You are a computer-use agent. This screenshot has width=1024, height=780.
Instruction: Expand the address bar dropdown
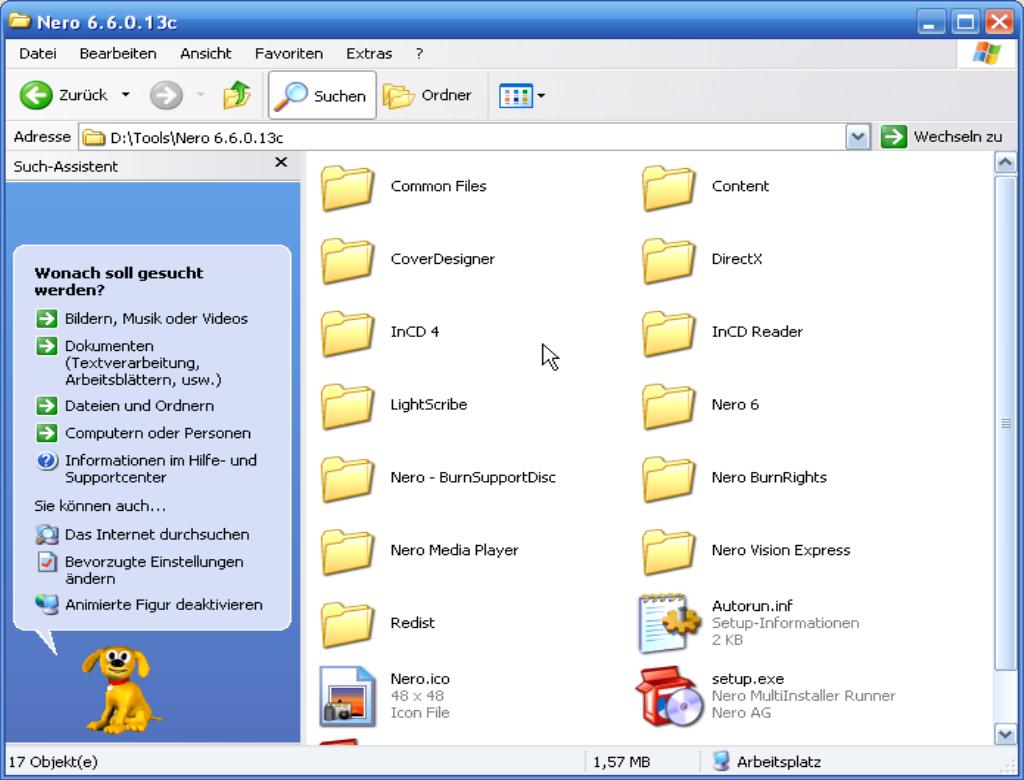coord(857,137)
